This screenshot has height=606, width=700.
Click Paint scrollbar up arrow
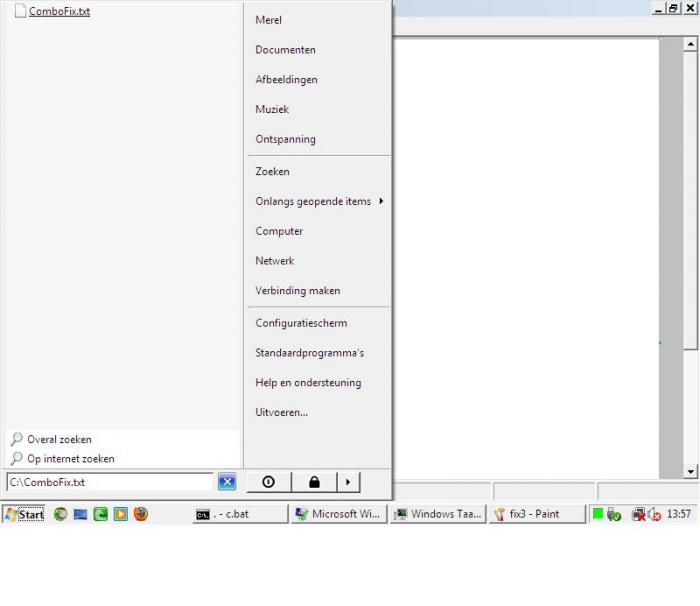tap(690, 44)
